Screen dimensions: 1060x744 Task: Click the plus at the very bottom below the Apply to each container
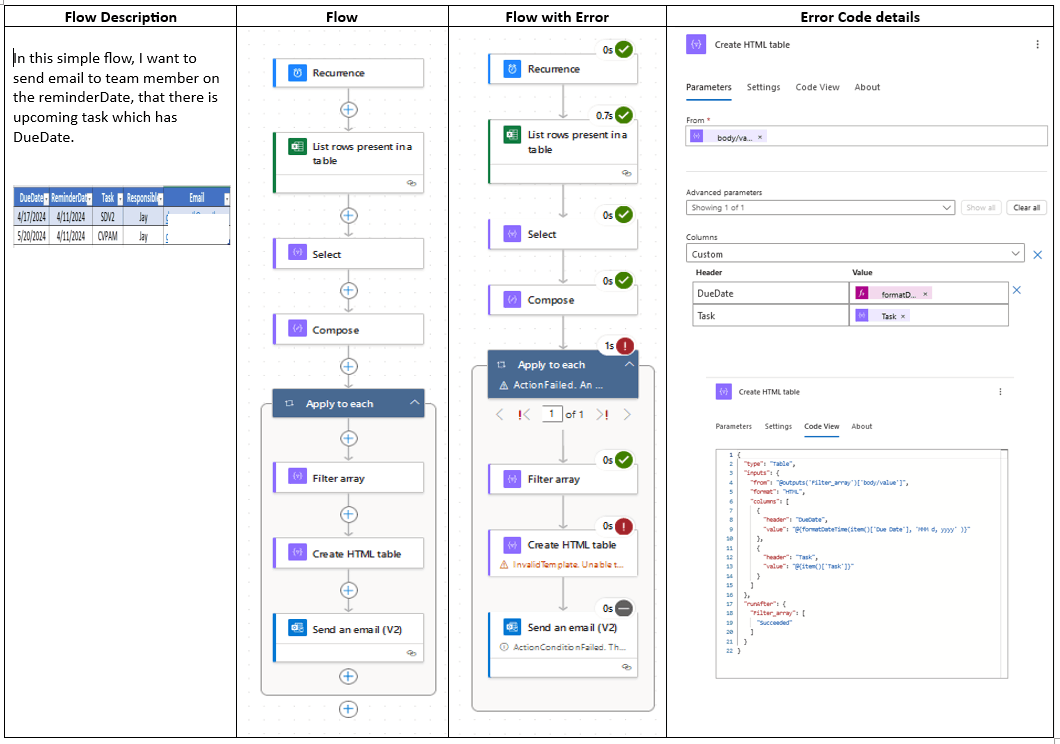(x=348, y=709)
